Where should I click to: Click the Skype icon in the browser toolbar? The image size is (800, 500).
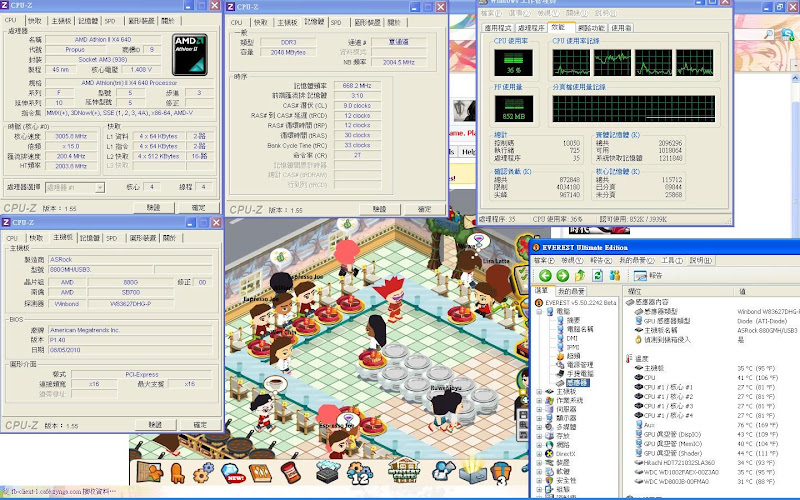787,34
